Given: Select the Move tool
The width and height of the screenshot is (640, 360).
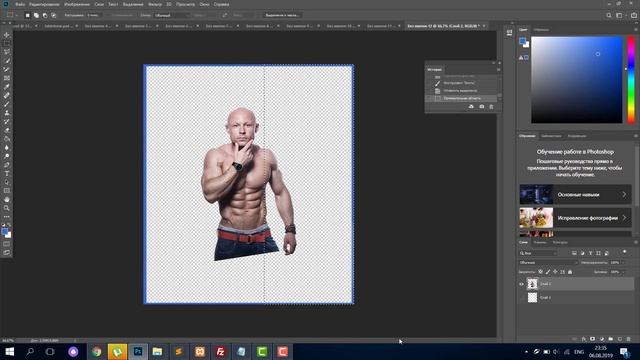Looking at the screenshot, I should tap(7, 35).
